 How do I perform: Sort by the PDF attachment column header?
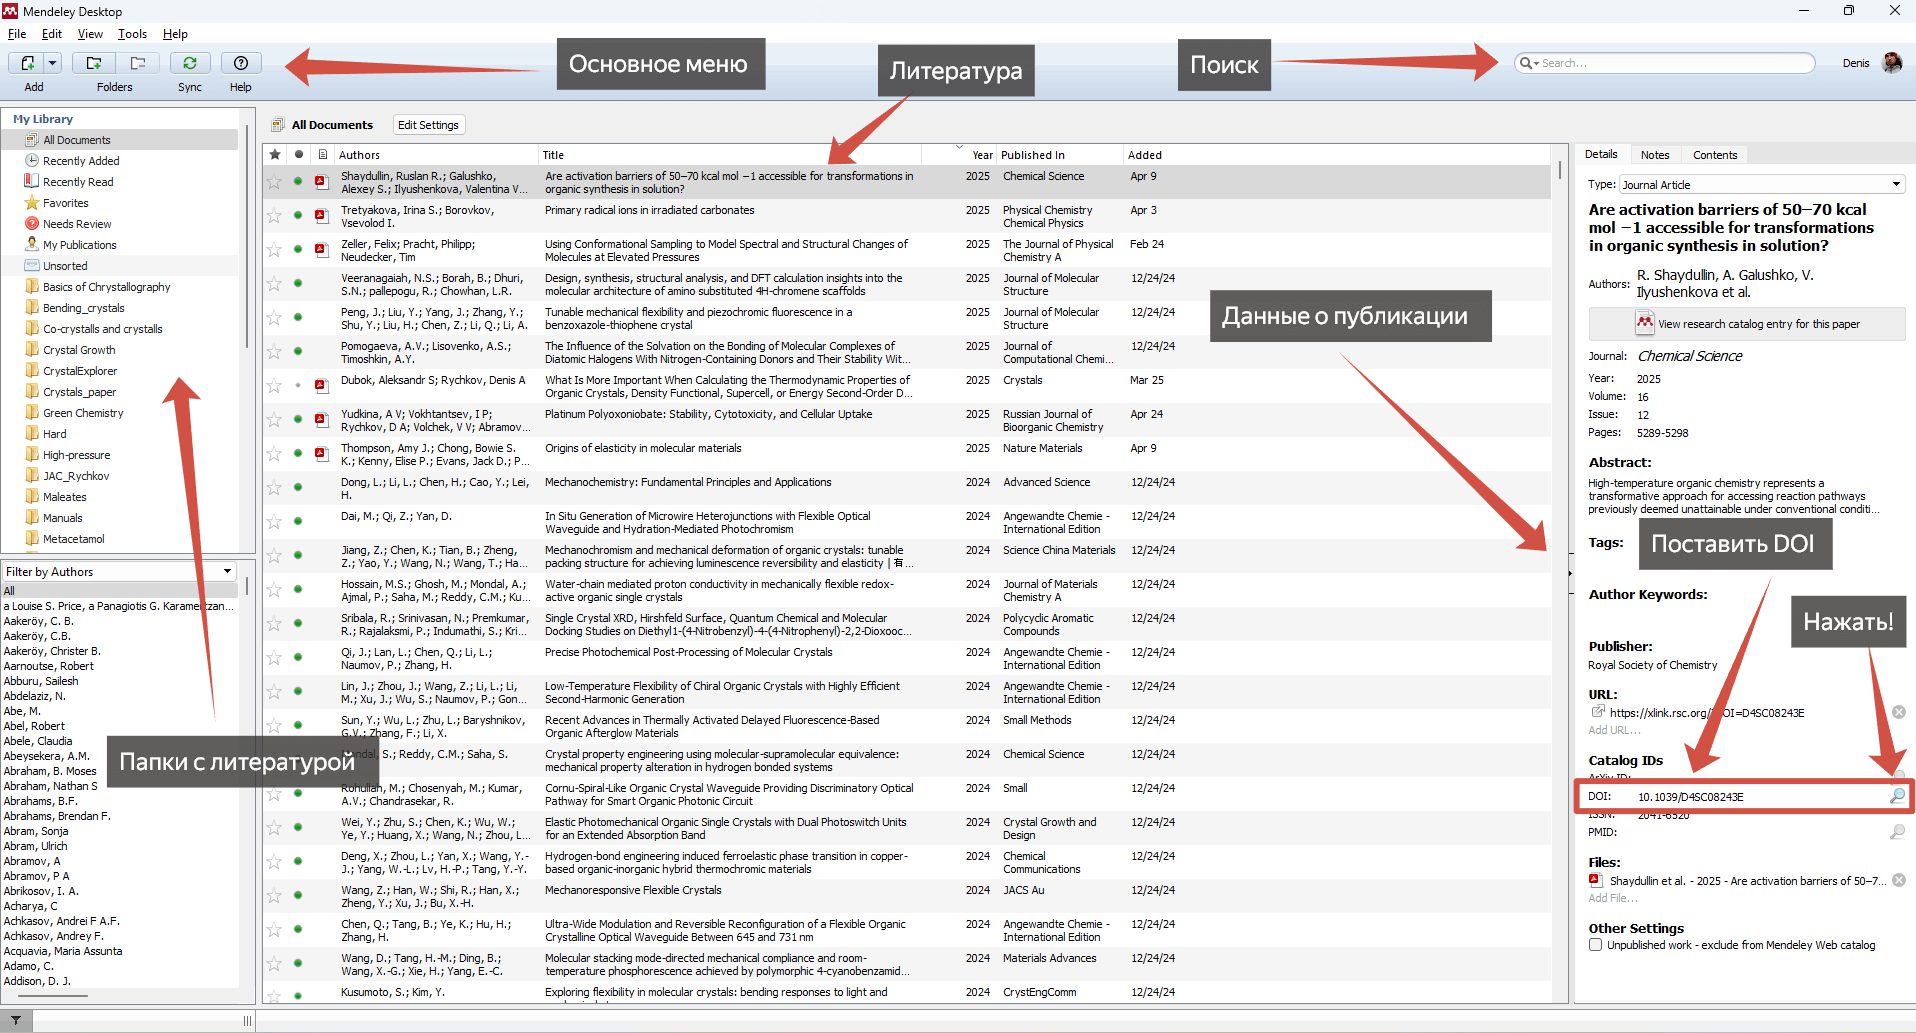point(322,155)
